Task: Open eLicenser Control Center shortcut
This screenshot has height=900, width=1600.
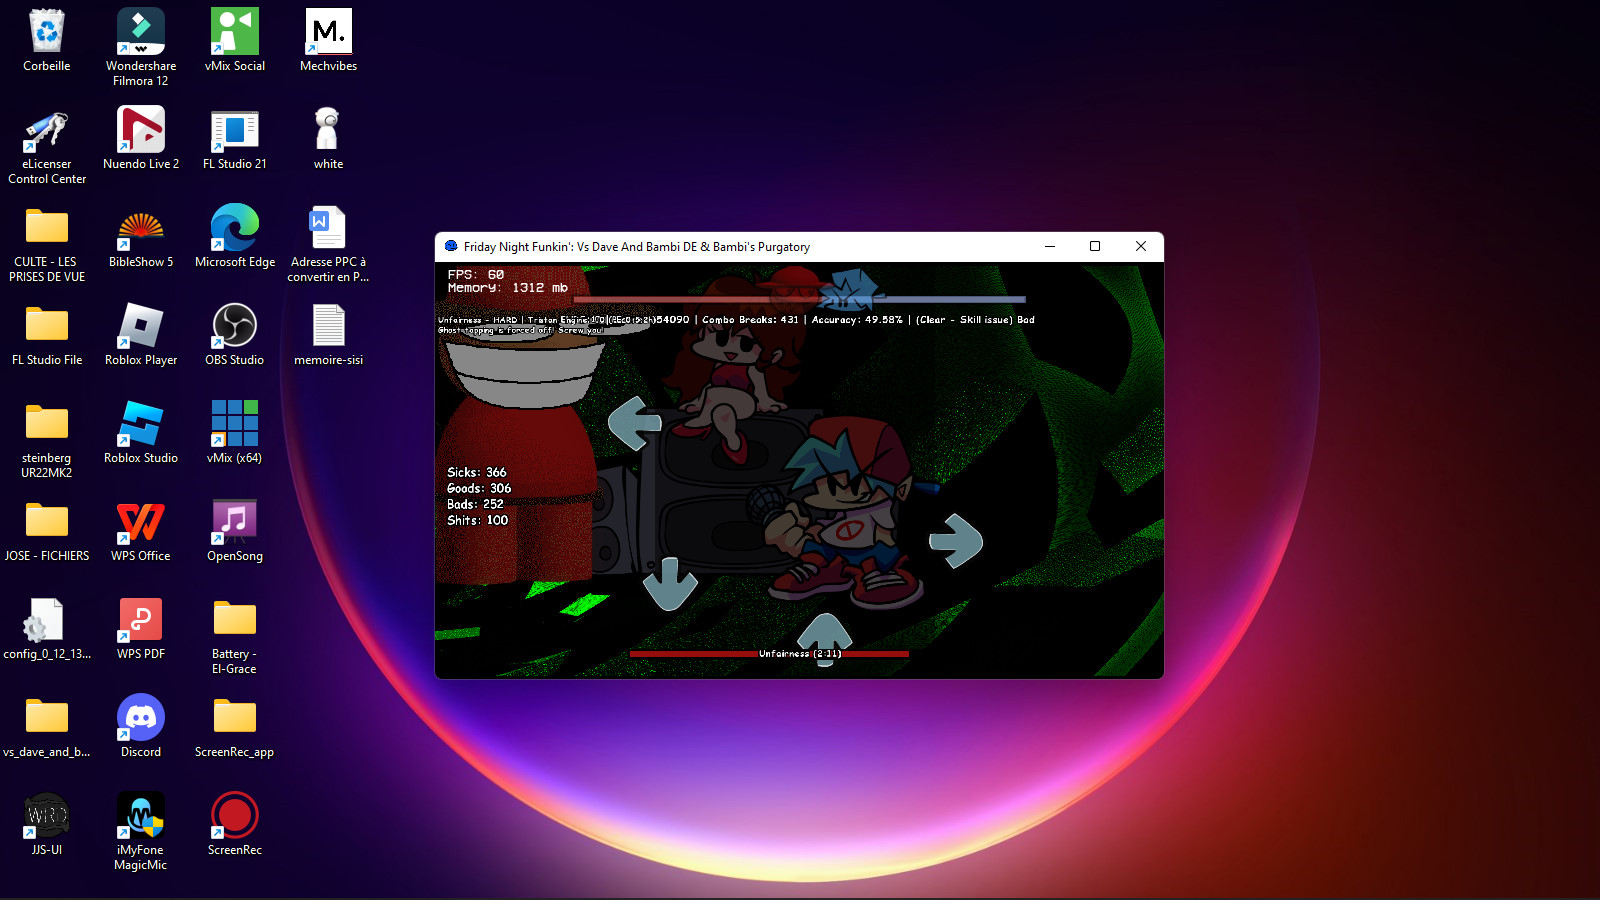Action: [x=47, y=147]
